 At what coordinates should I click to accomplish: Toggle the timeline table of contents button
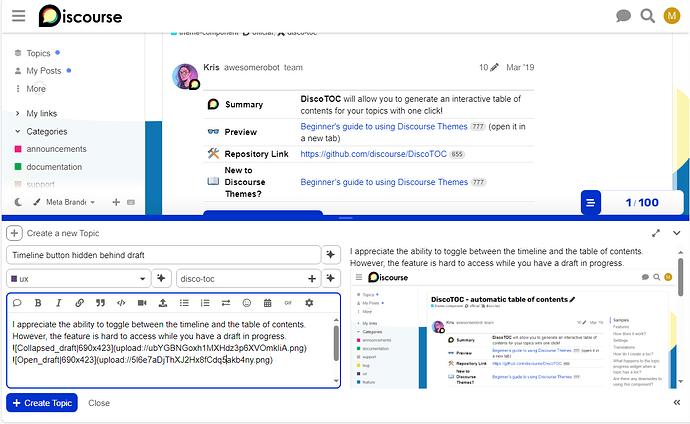tap(591, 203)
